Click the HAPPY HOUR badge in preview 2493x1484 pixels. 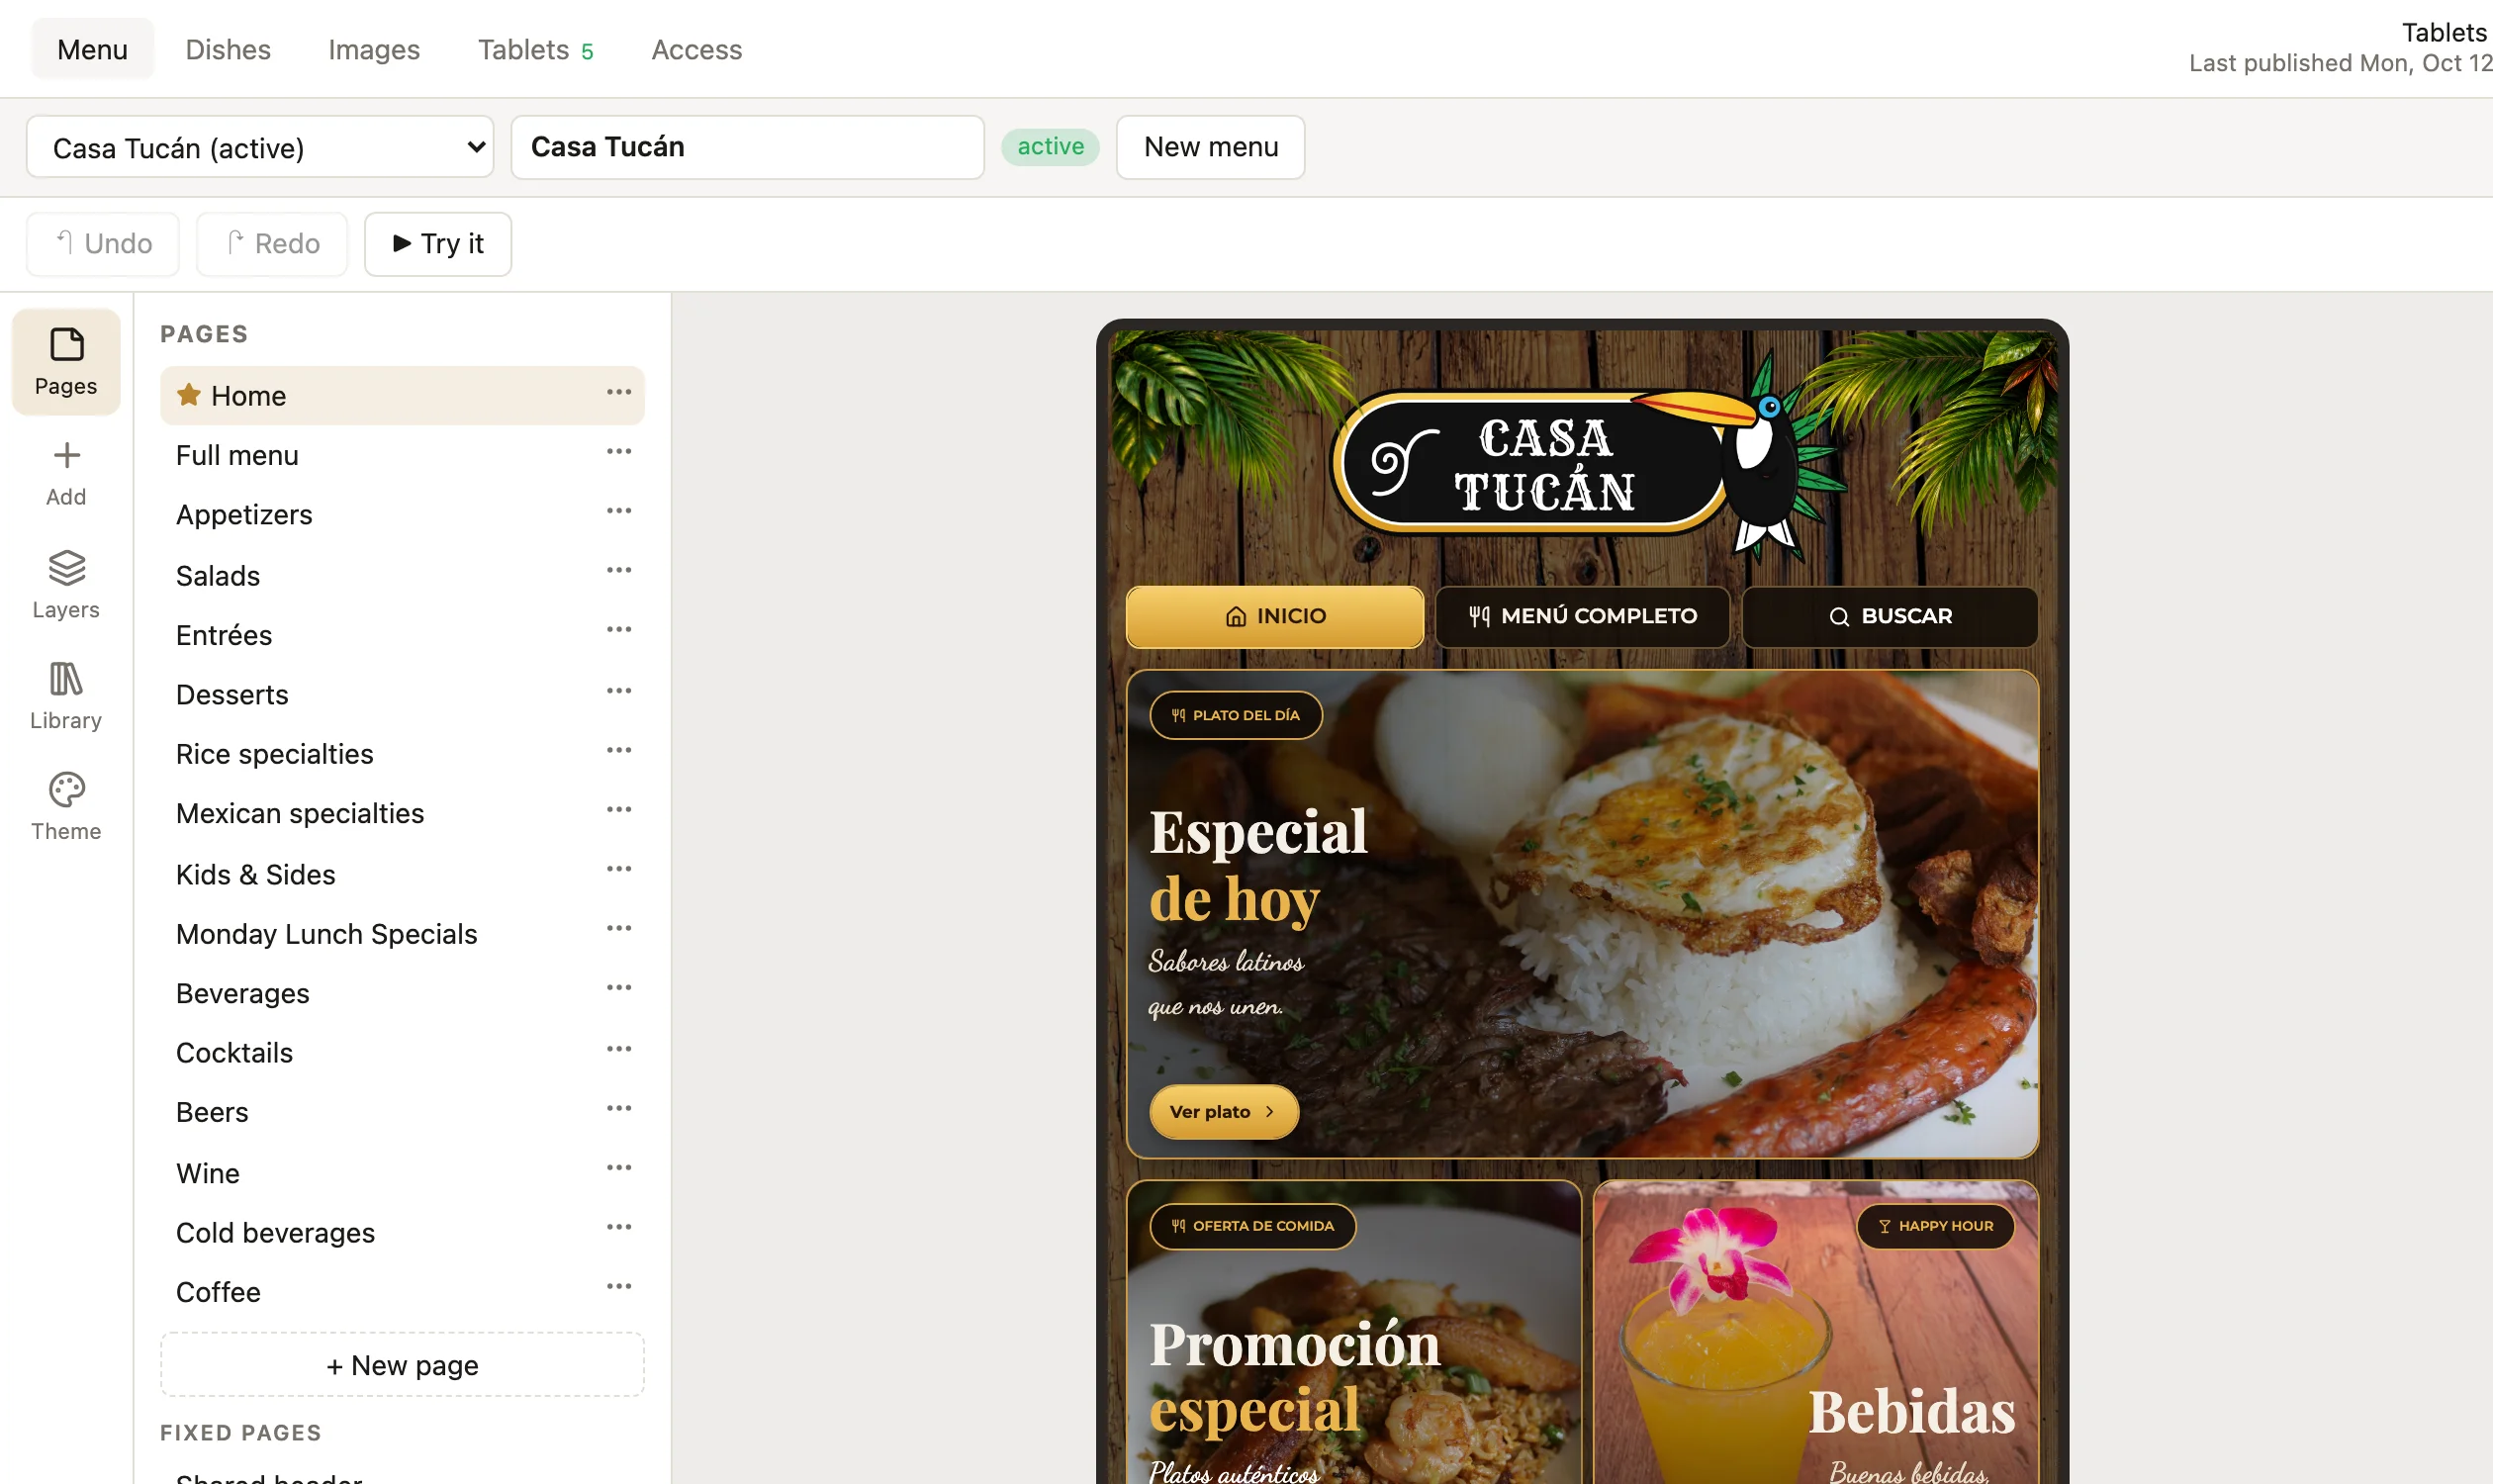[1936, 1226]
